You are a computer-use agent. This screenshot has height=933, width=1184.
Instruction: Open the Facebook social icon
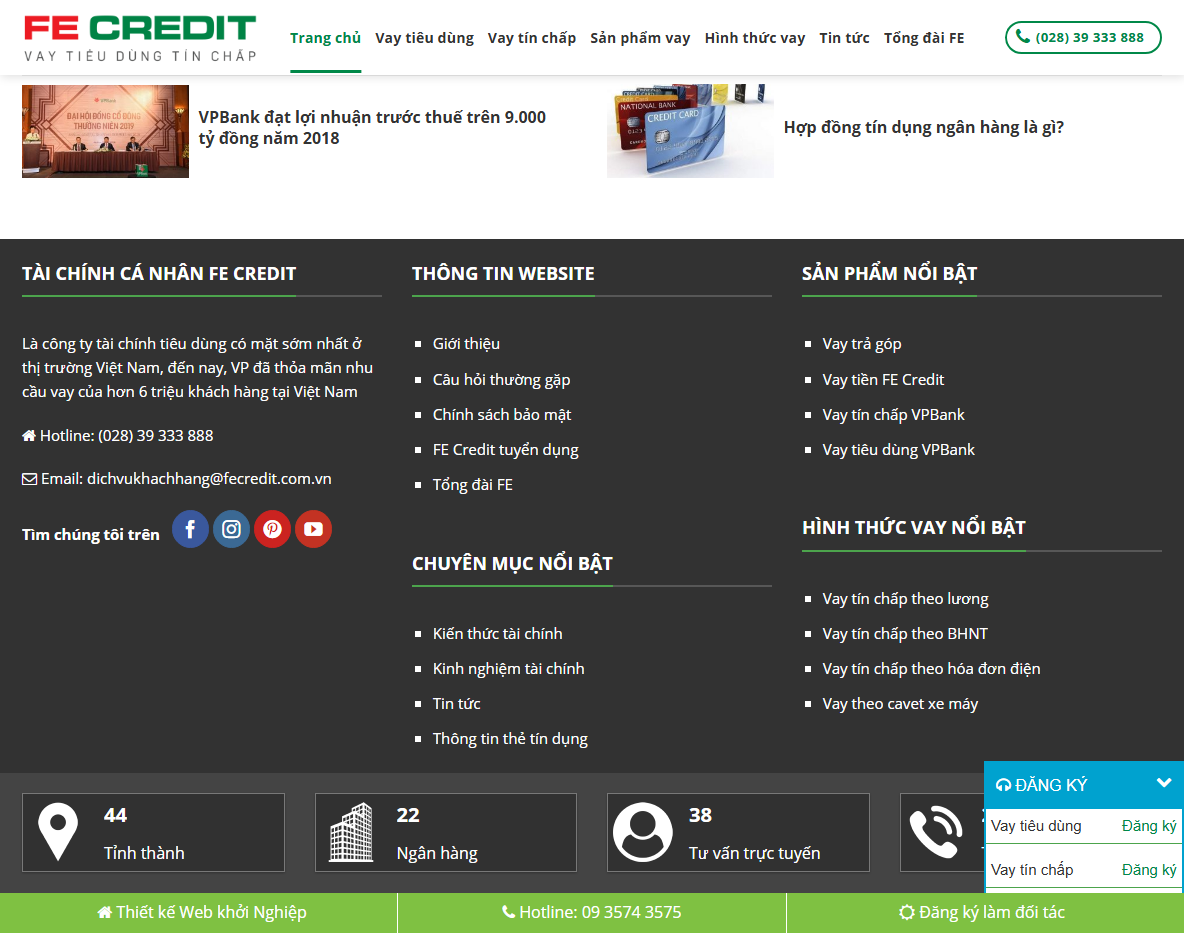[x=190, y=529]
